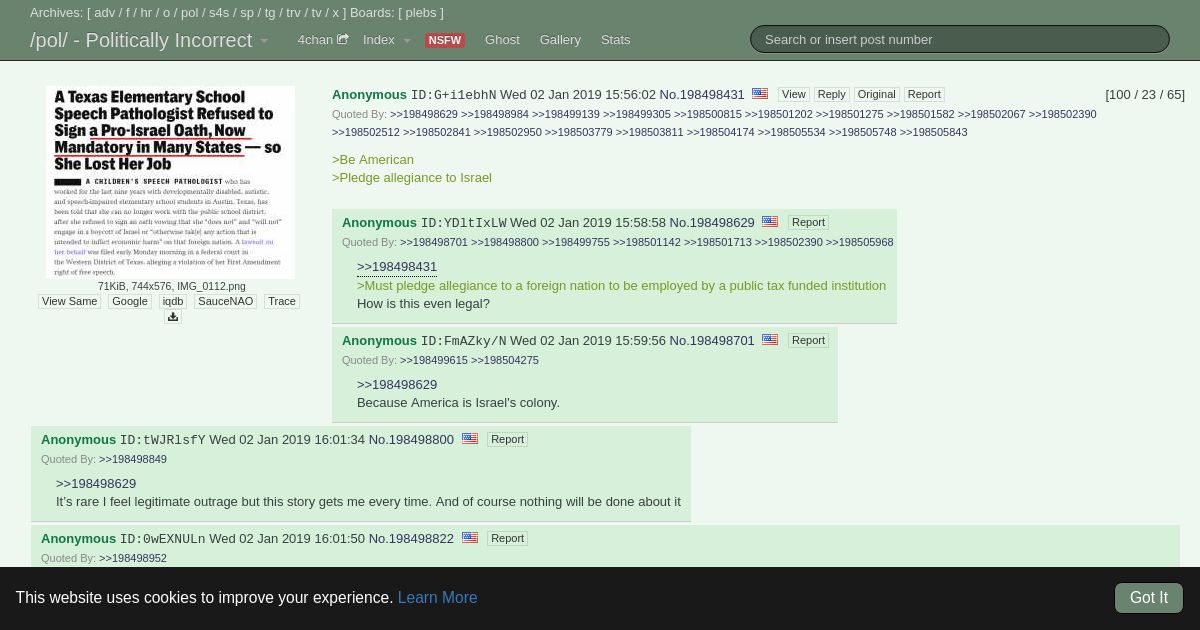Open quoted-by link >>198505843
The width and height of the screenshot is (1200, 630).
point(933,132)
